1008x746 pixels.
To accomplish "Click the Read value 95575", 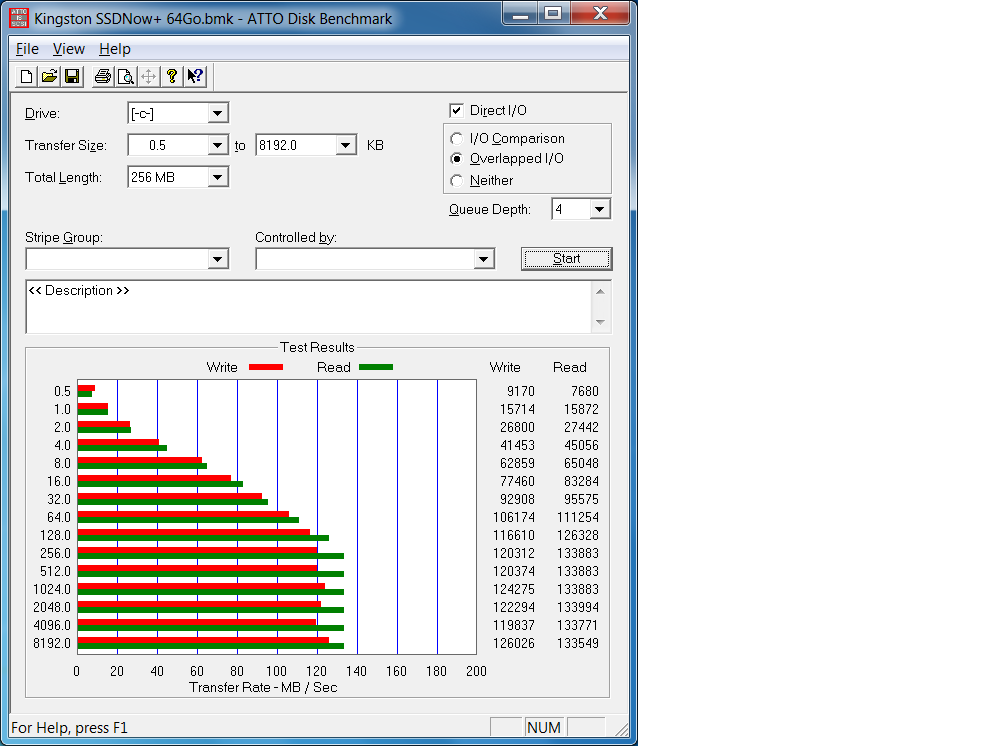I will coord(582,499).
